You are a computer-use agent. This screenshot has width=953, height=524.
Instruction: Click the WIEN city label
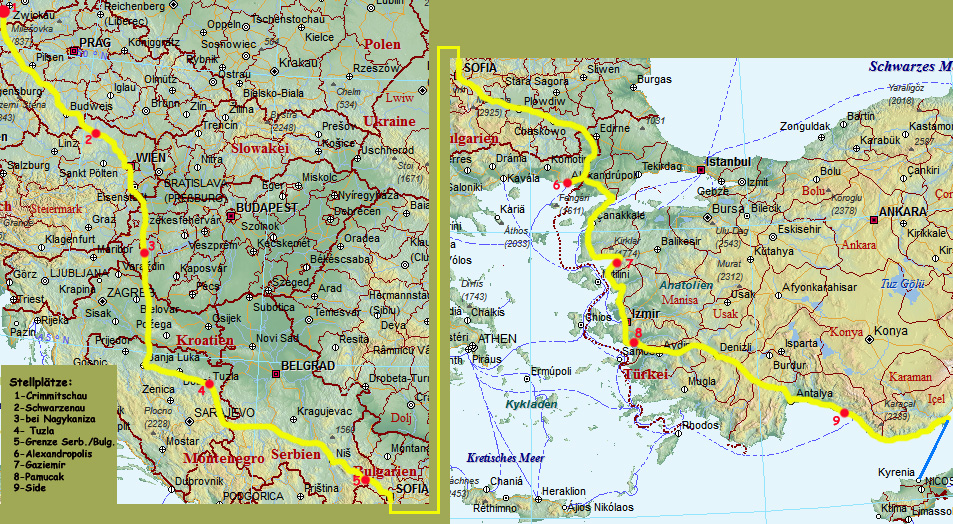(x=149, y=158)
